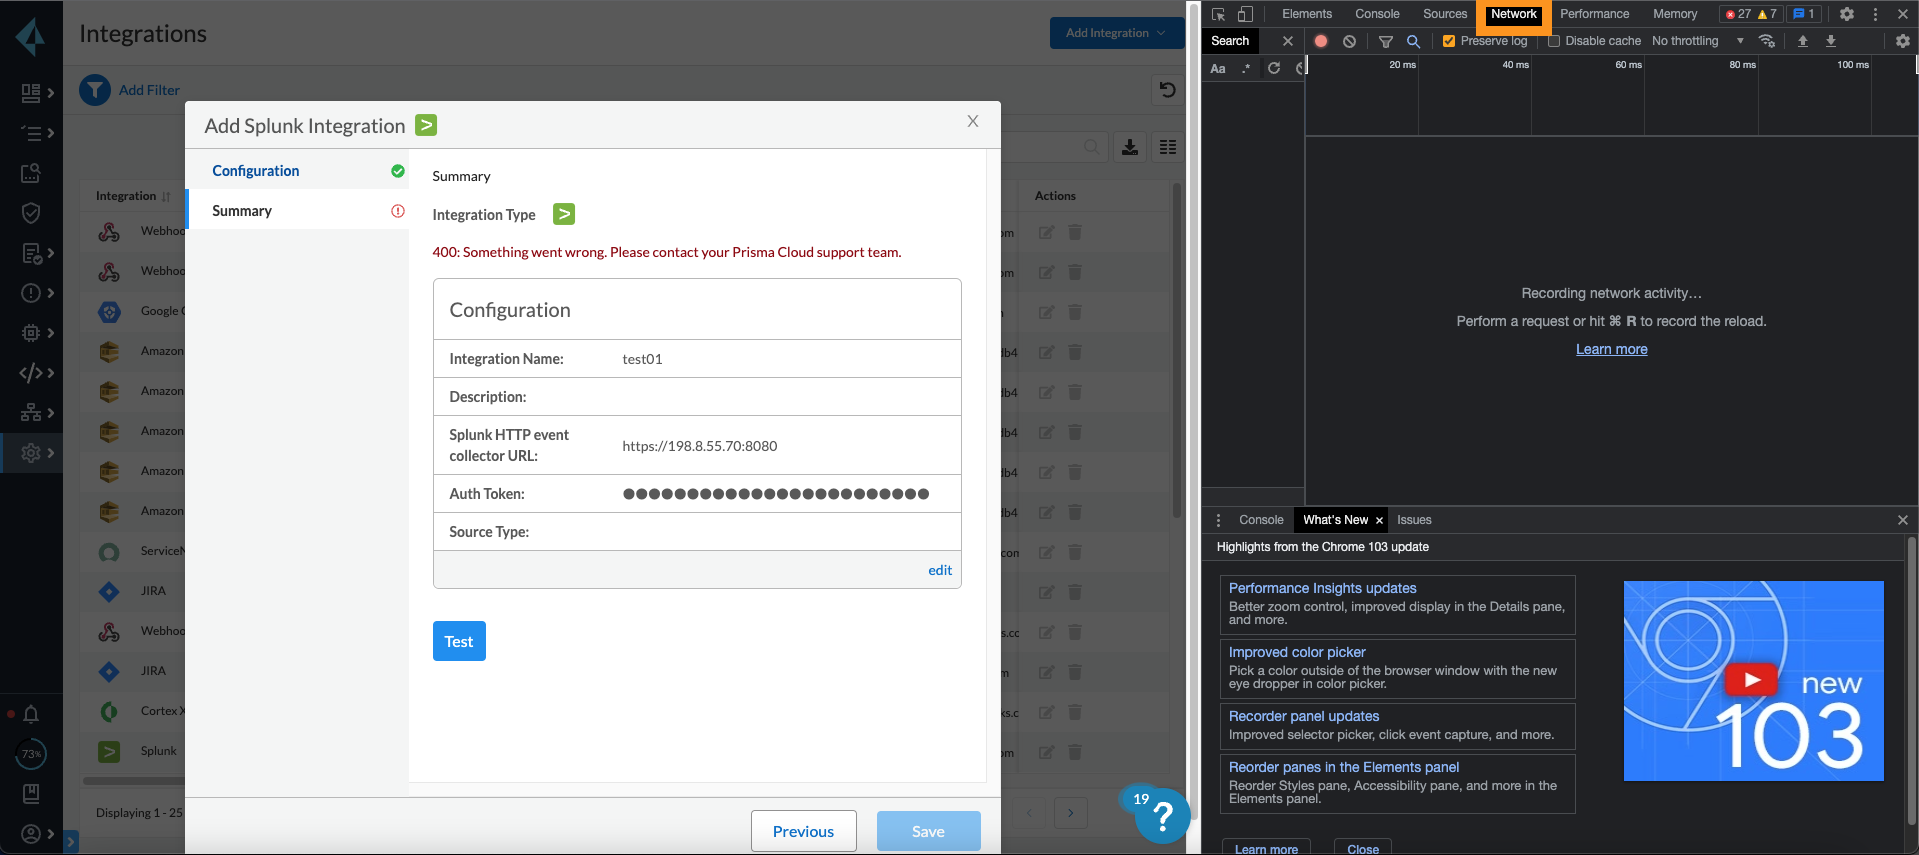Expand the code </> sidebar menu
Screen dimensions: 1919x855
(x=37, y=373)
